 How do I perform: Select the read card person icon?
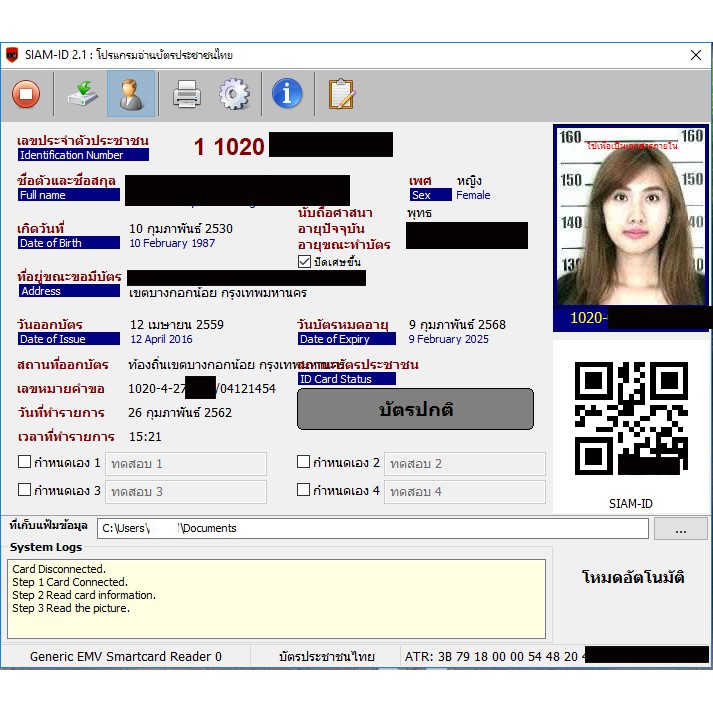131,94
